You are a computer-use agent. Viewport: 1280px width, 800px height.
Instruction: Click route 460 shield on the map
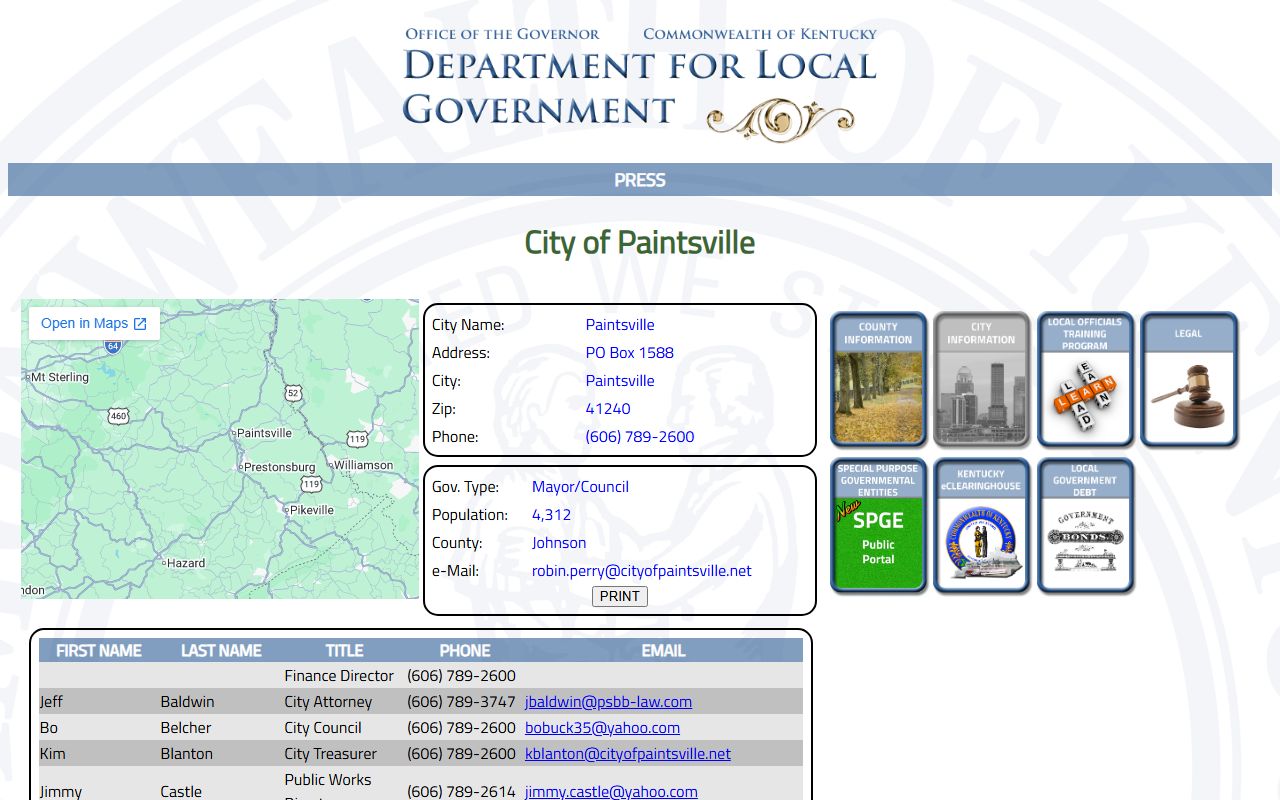tap(119, 416)
